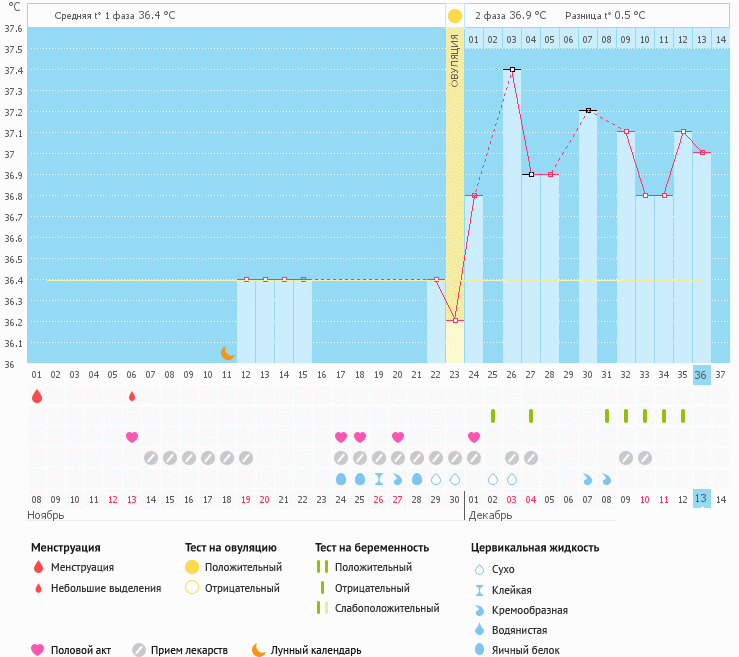Click the creamy fluid icon on December 07
Screen dimensions: 739x657
click(x=588, y=479)
